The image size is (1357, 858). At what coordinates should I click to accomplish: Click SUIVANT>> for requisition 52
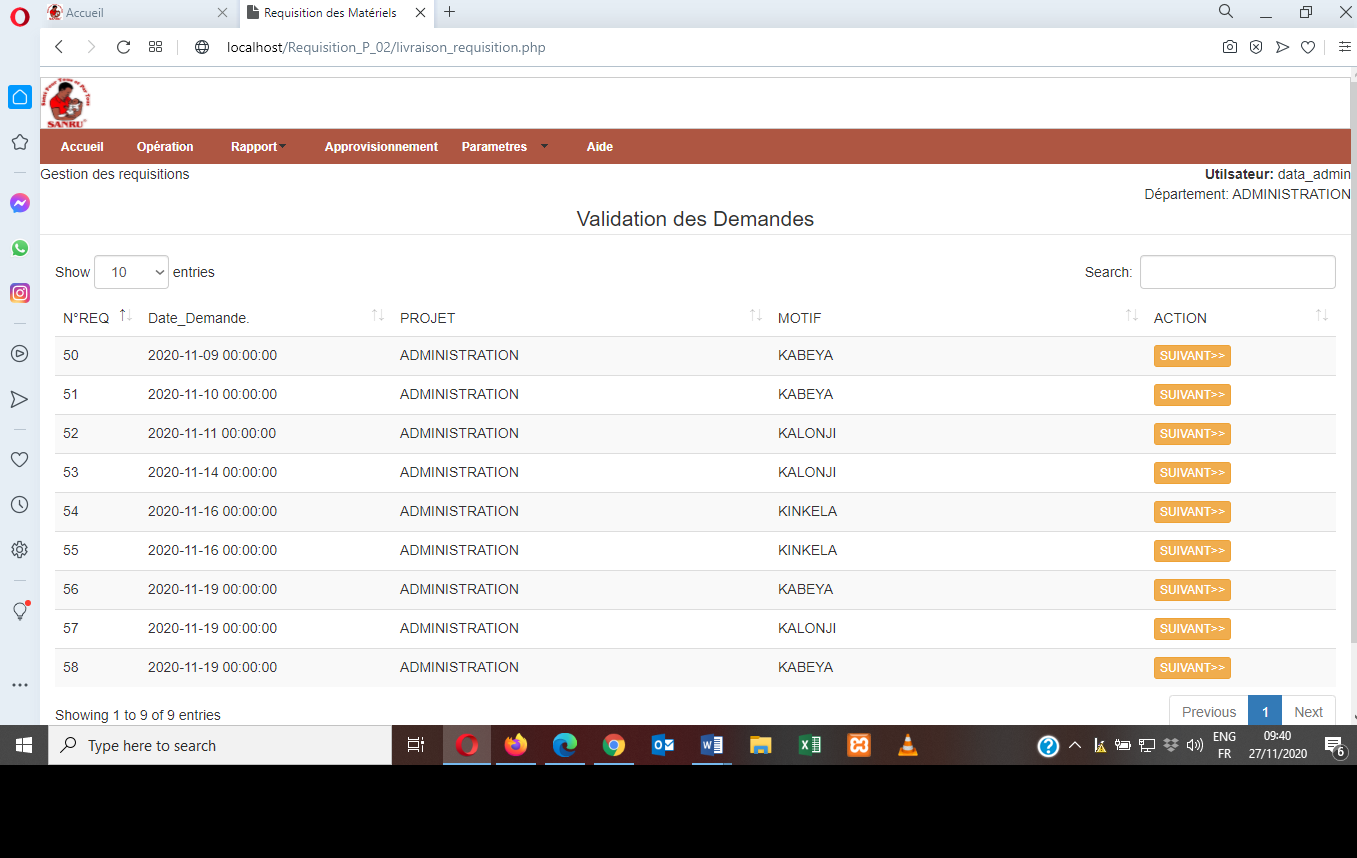1191,434
